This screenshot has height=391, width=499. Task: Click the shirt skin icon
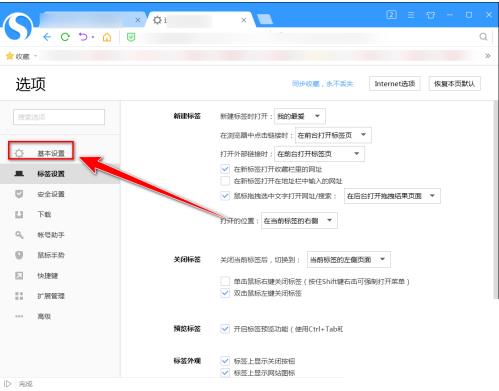click(430, 15)
